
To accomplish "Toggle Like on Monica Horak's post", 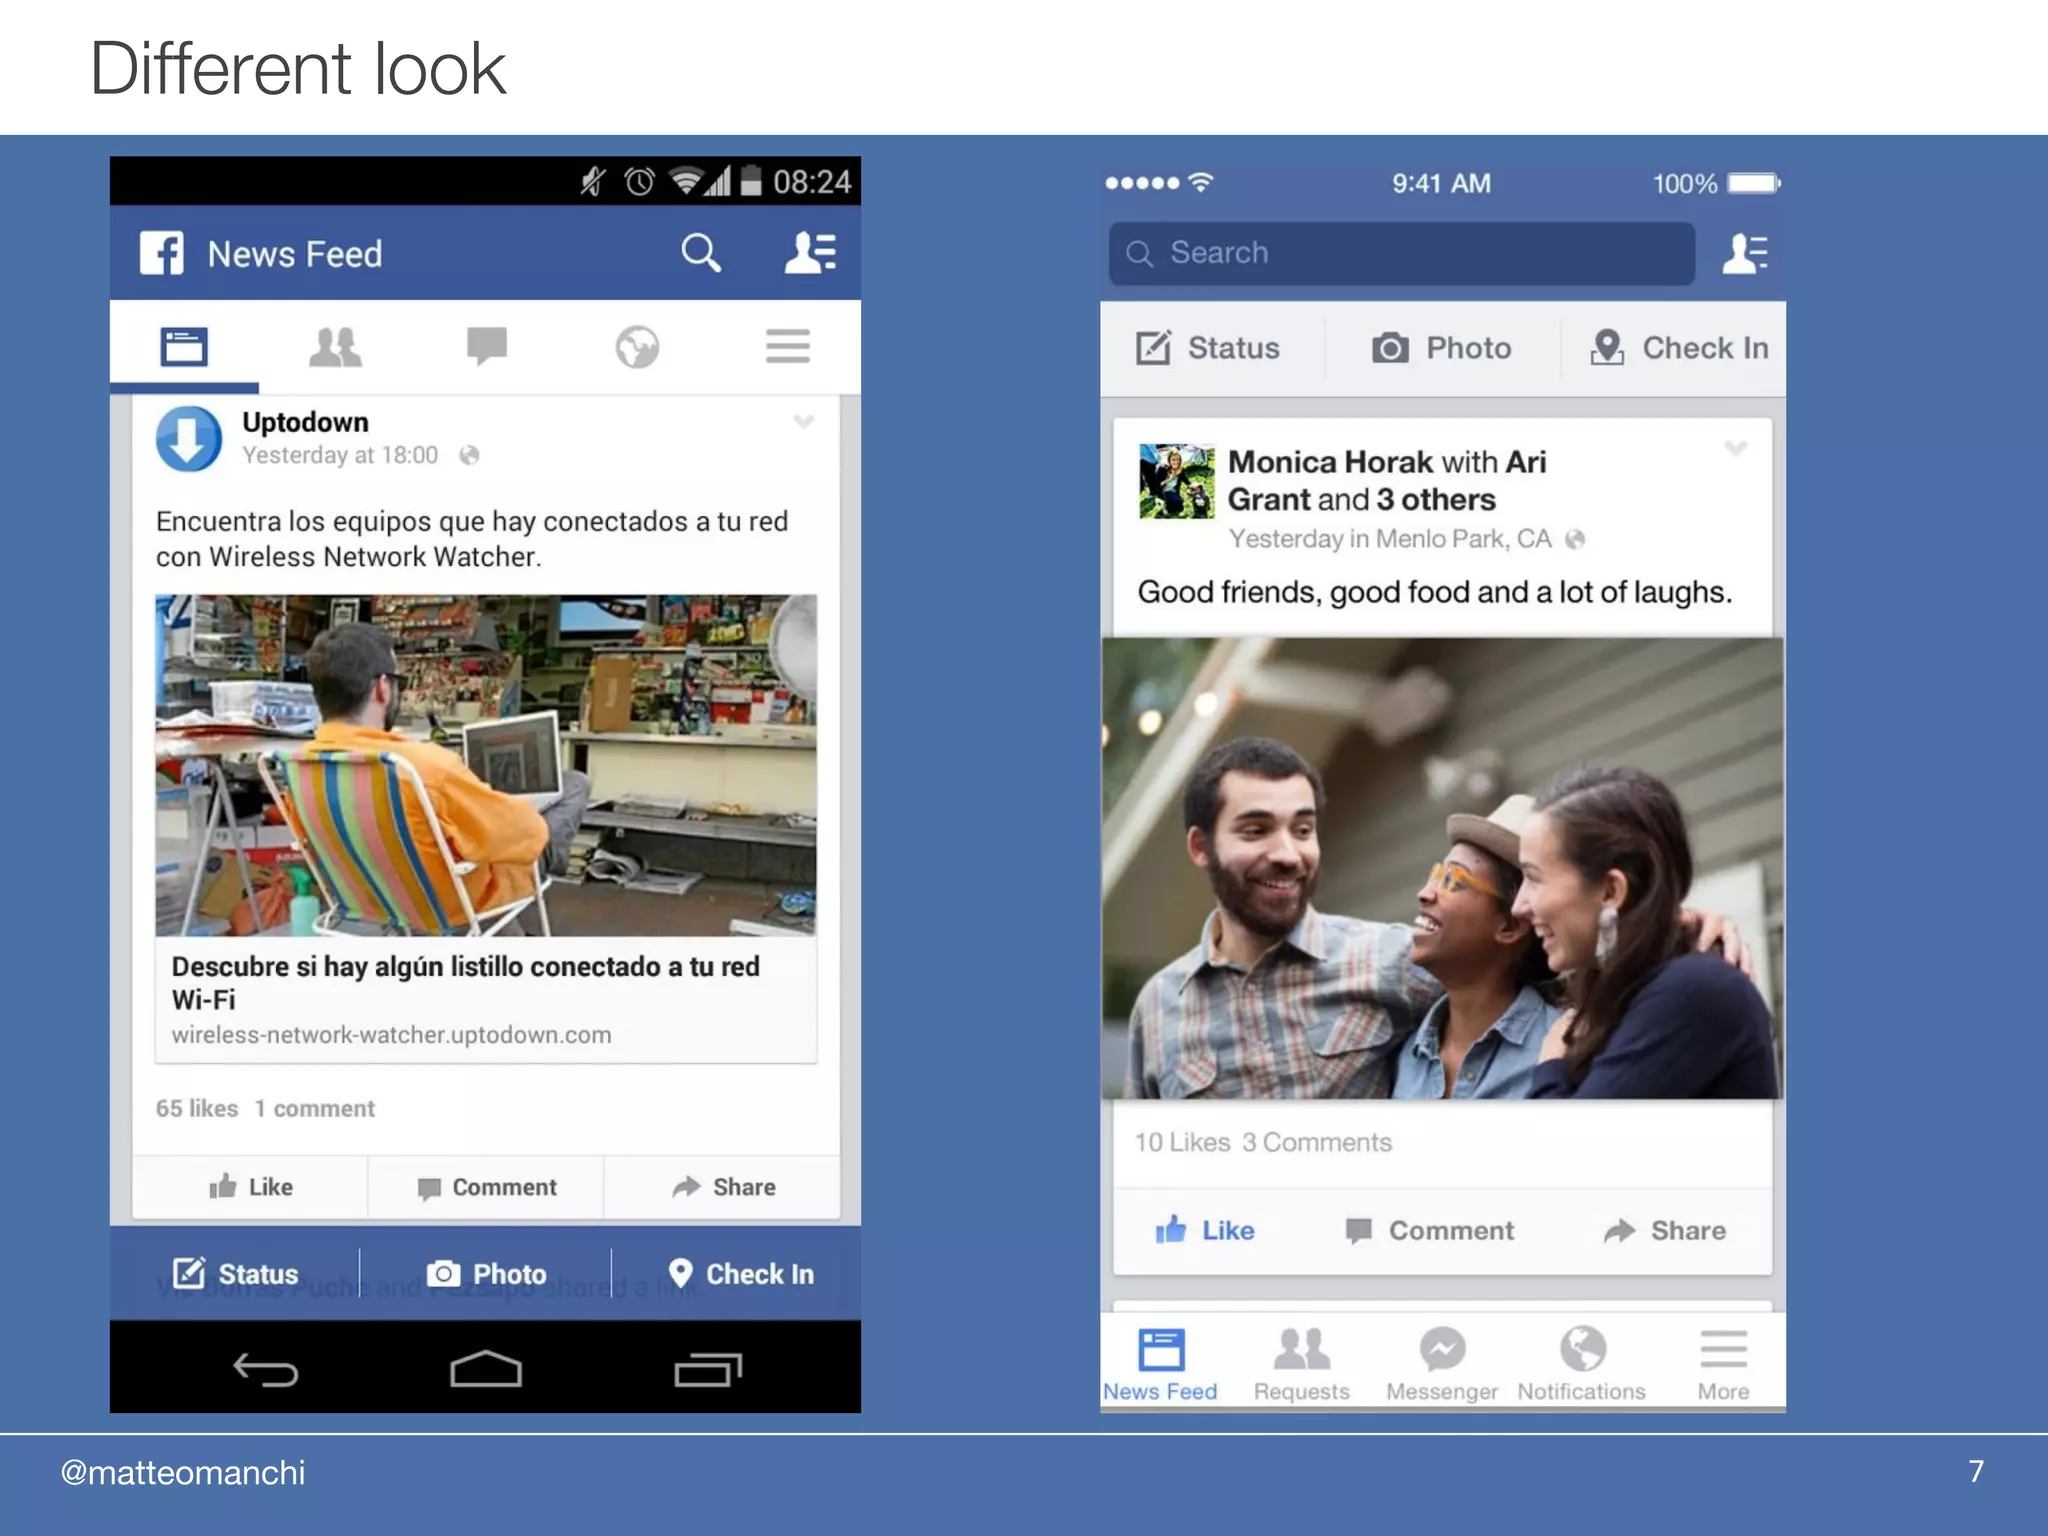I will pos(1205,1230).
